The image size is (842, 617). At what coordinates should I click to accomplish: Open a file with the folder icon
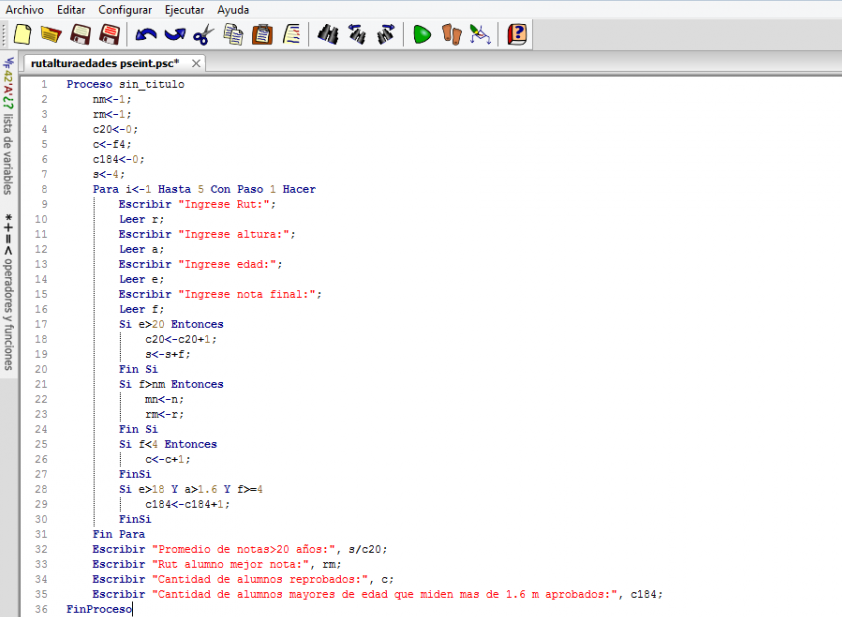click(51, 35)
